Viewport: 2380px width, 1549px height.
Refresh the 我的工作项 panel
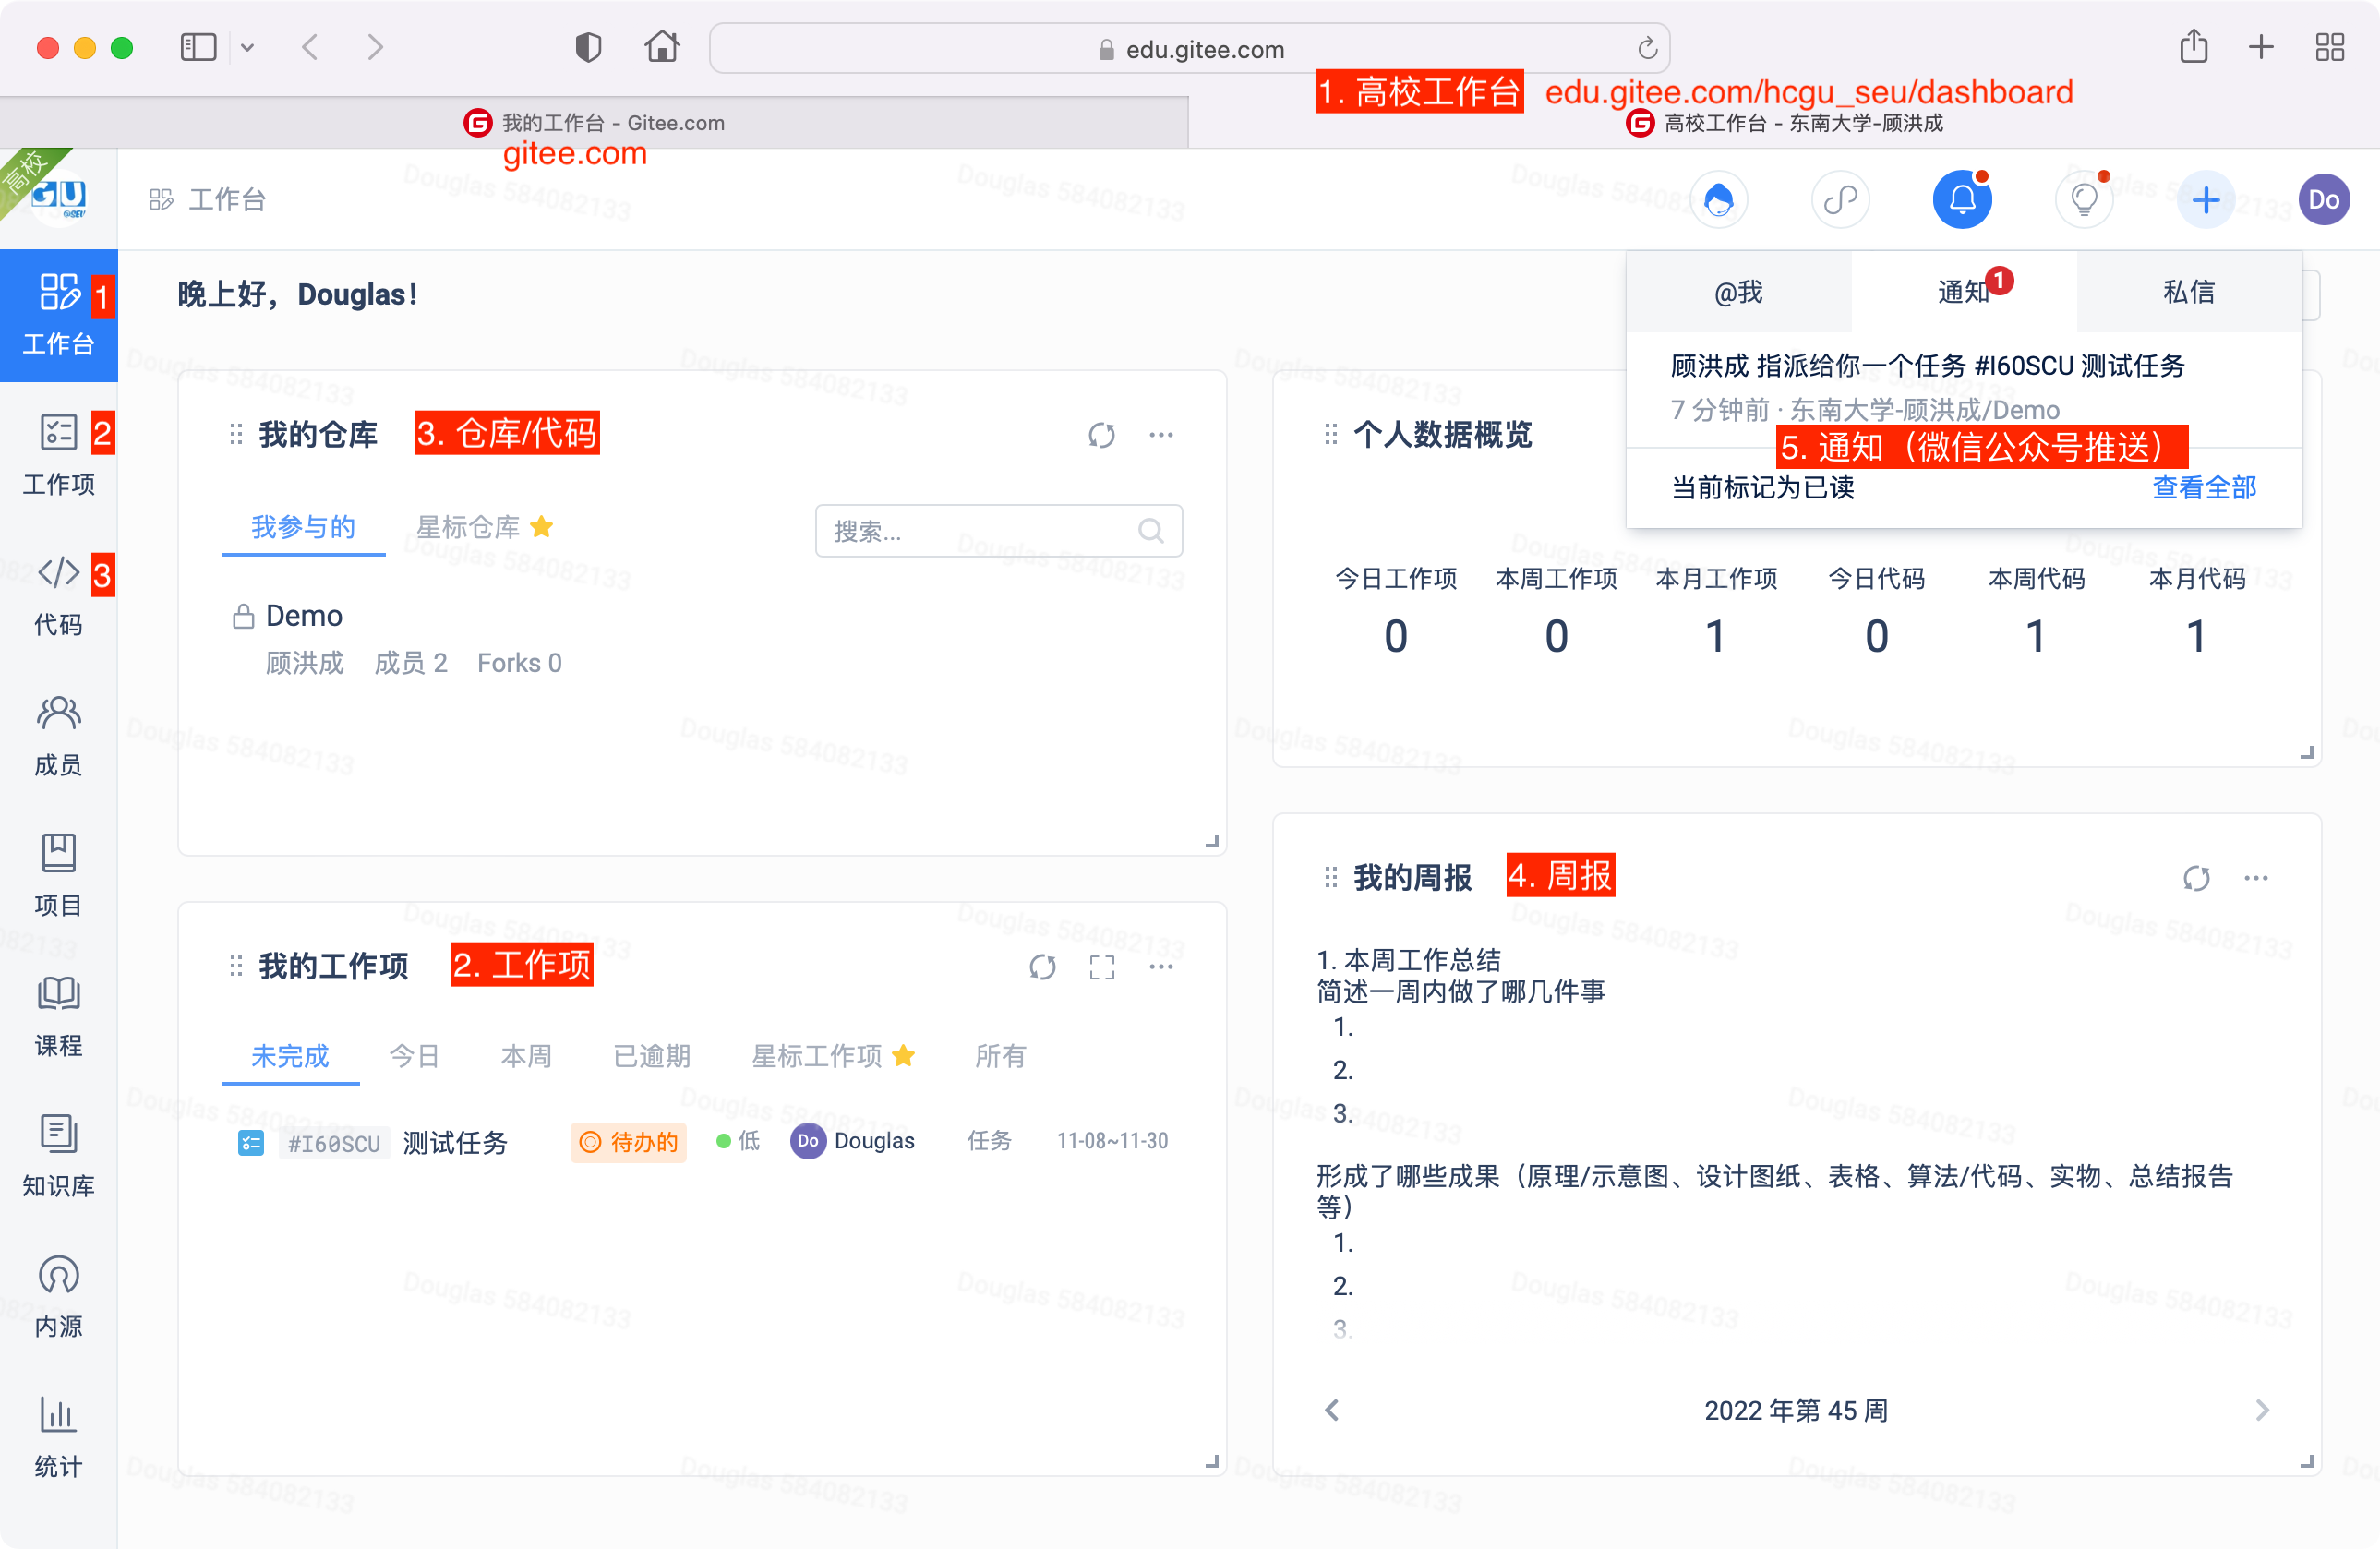click(x=1042, y=967)
